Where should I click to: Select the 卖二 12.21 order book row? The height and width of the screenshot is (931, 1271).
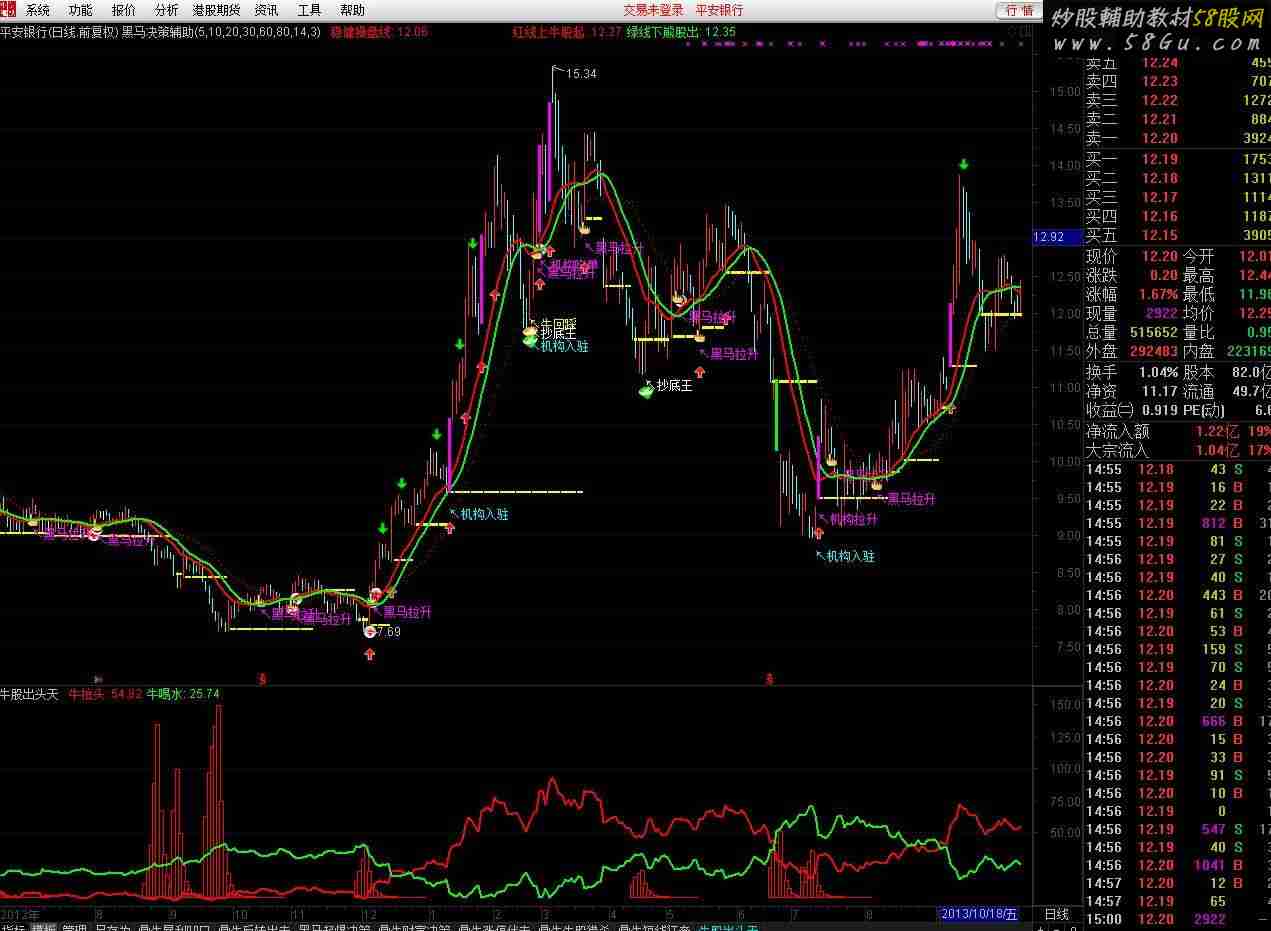[x=1178, y=119]
